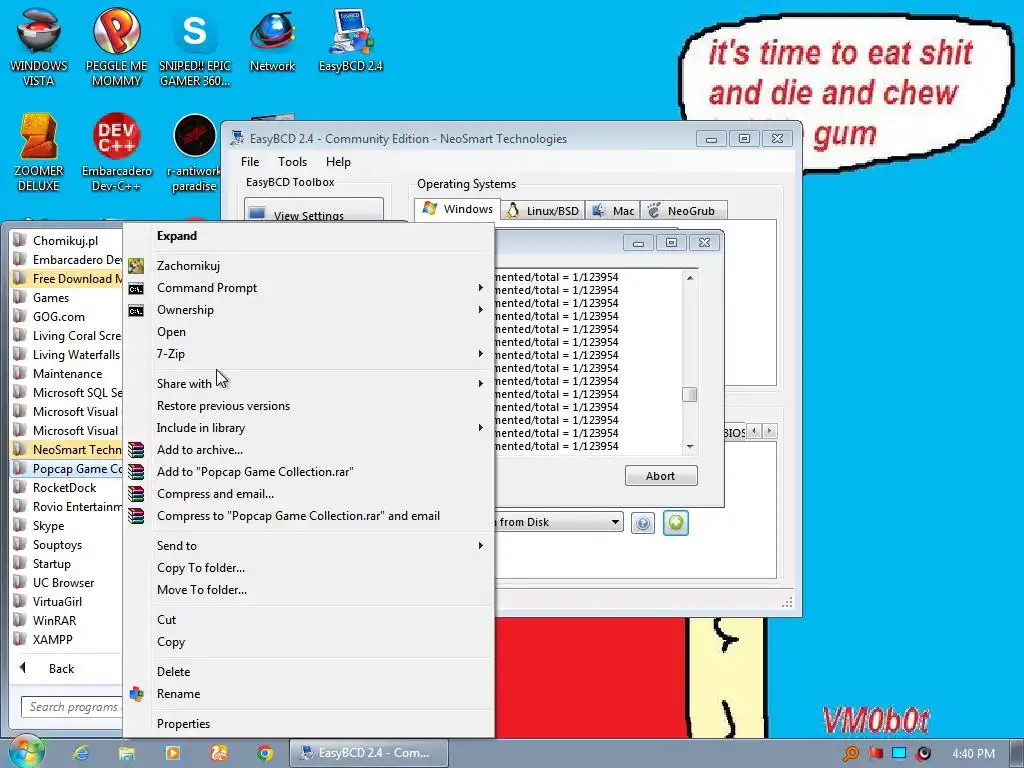Image resolution: width=1024 pixels, height=768 pixels.
Task: Click the Search programs input field
Action: pyautogui.click(x=73, y=707)
